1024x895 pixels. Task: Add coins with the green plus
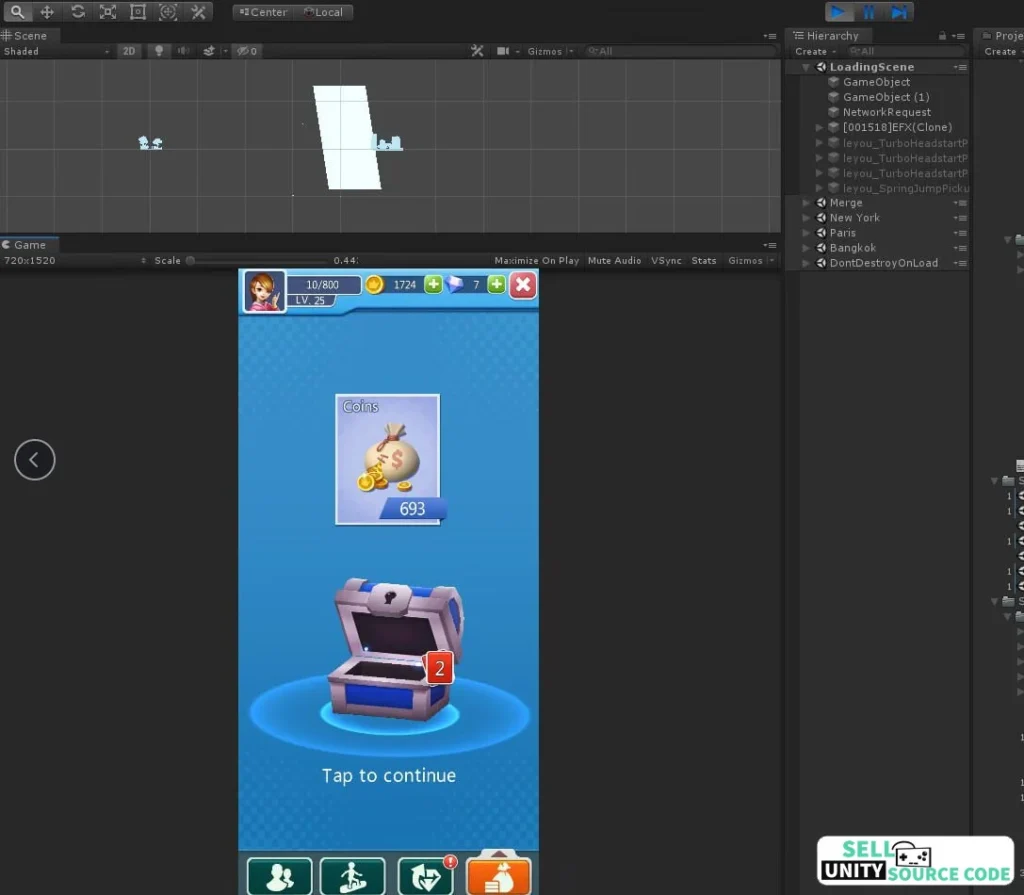pyautogui.click(x=433, y=284)
